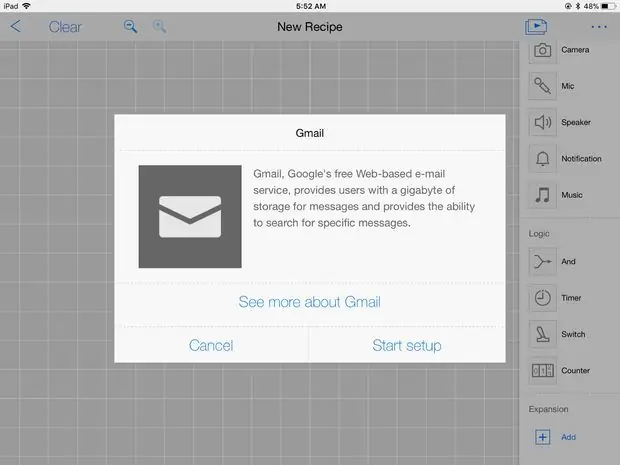The width and height of the screenshot is (620, 465).
Task: Open the play/preview recipe icon
Action: 536,26
